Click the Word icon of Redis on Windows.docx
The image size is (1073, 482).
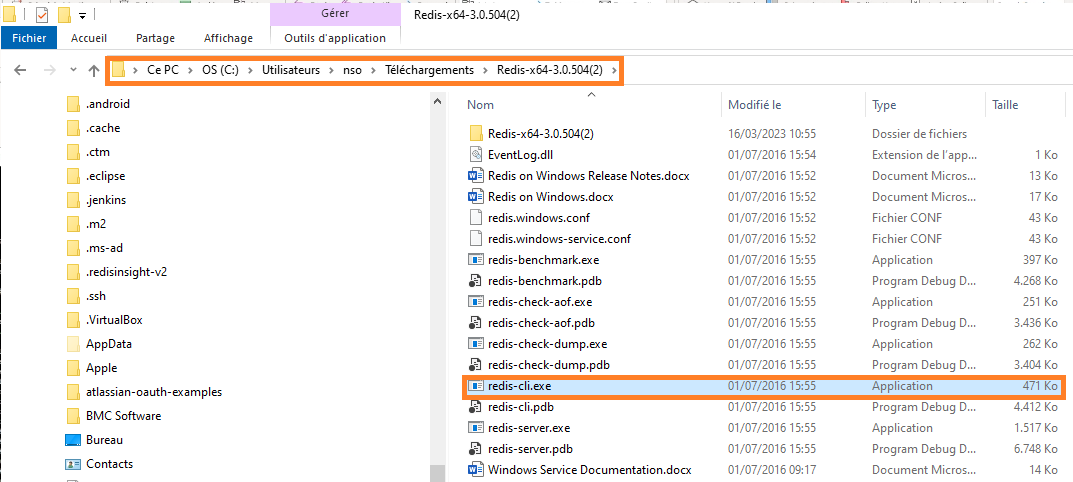(476, 197)
